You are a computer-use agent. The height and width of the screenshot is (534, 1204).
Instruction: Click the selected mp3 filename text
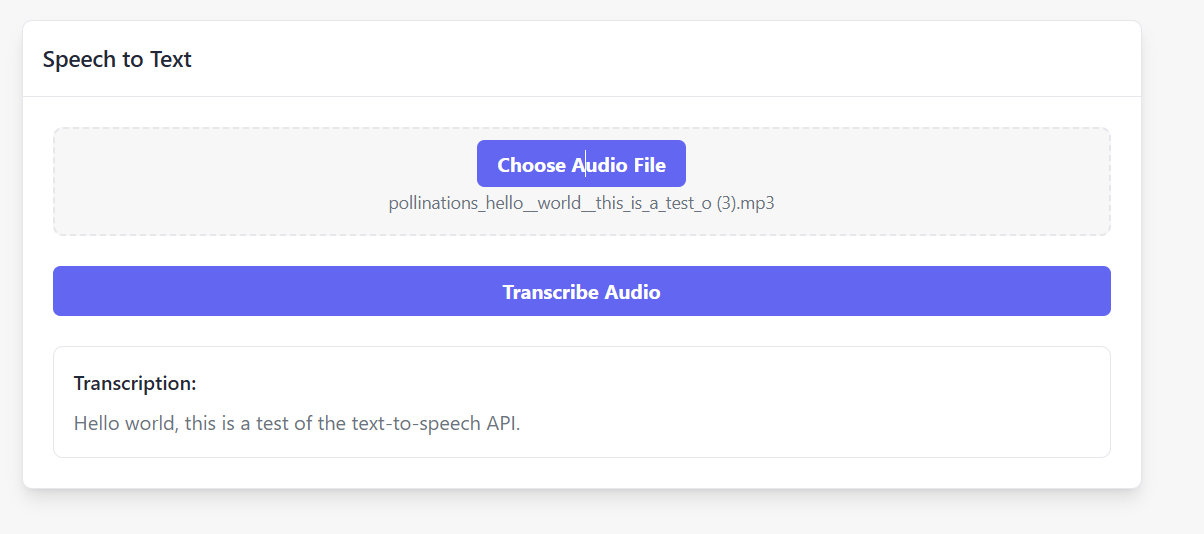(x=581, y=204)
